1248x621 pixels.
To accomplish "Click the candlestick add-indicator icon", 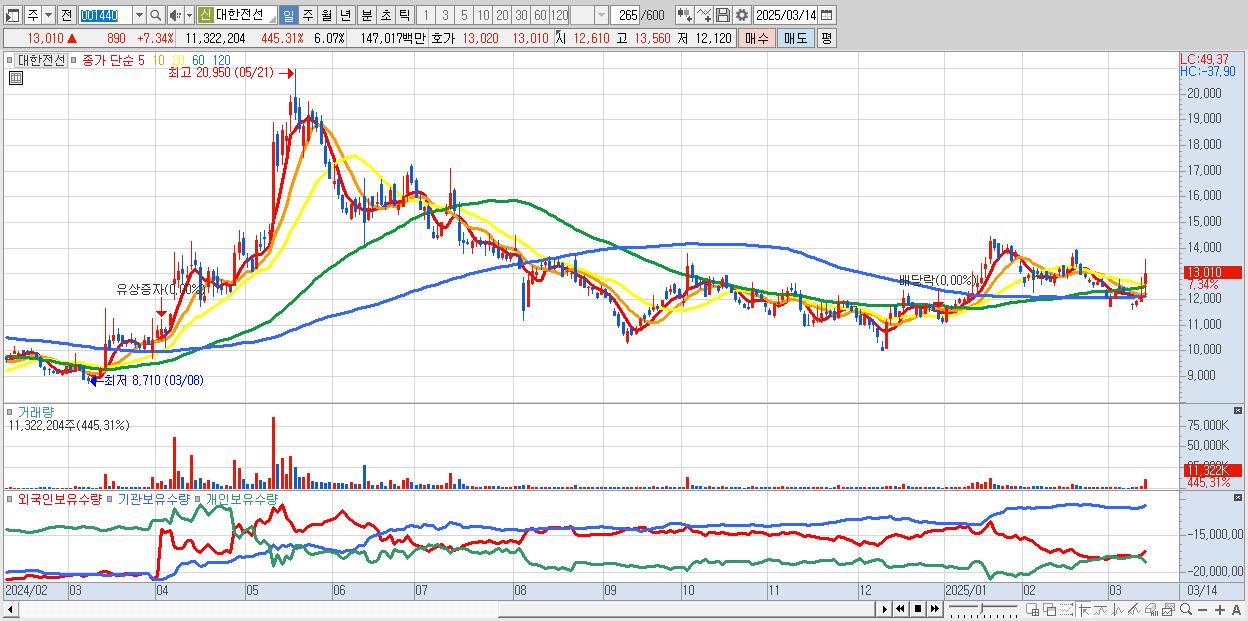I will pos(685,15).
